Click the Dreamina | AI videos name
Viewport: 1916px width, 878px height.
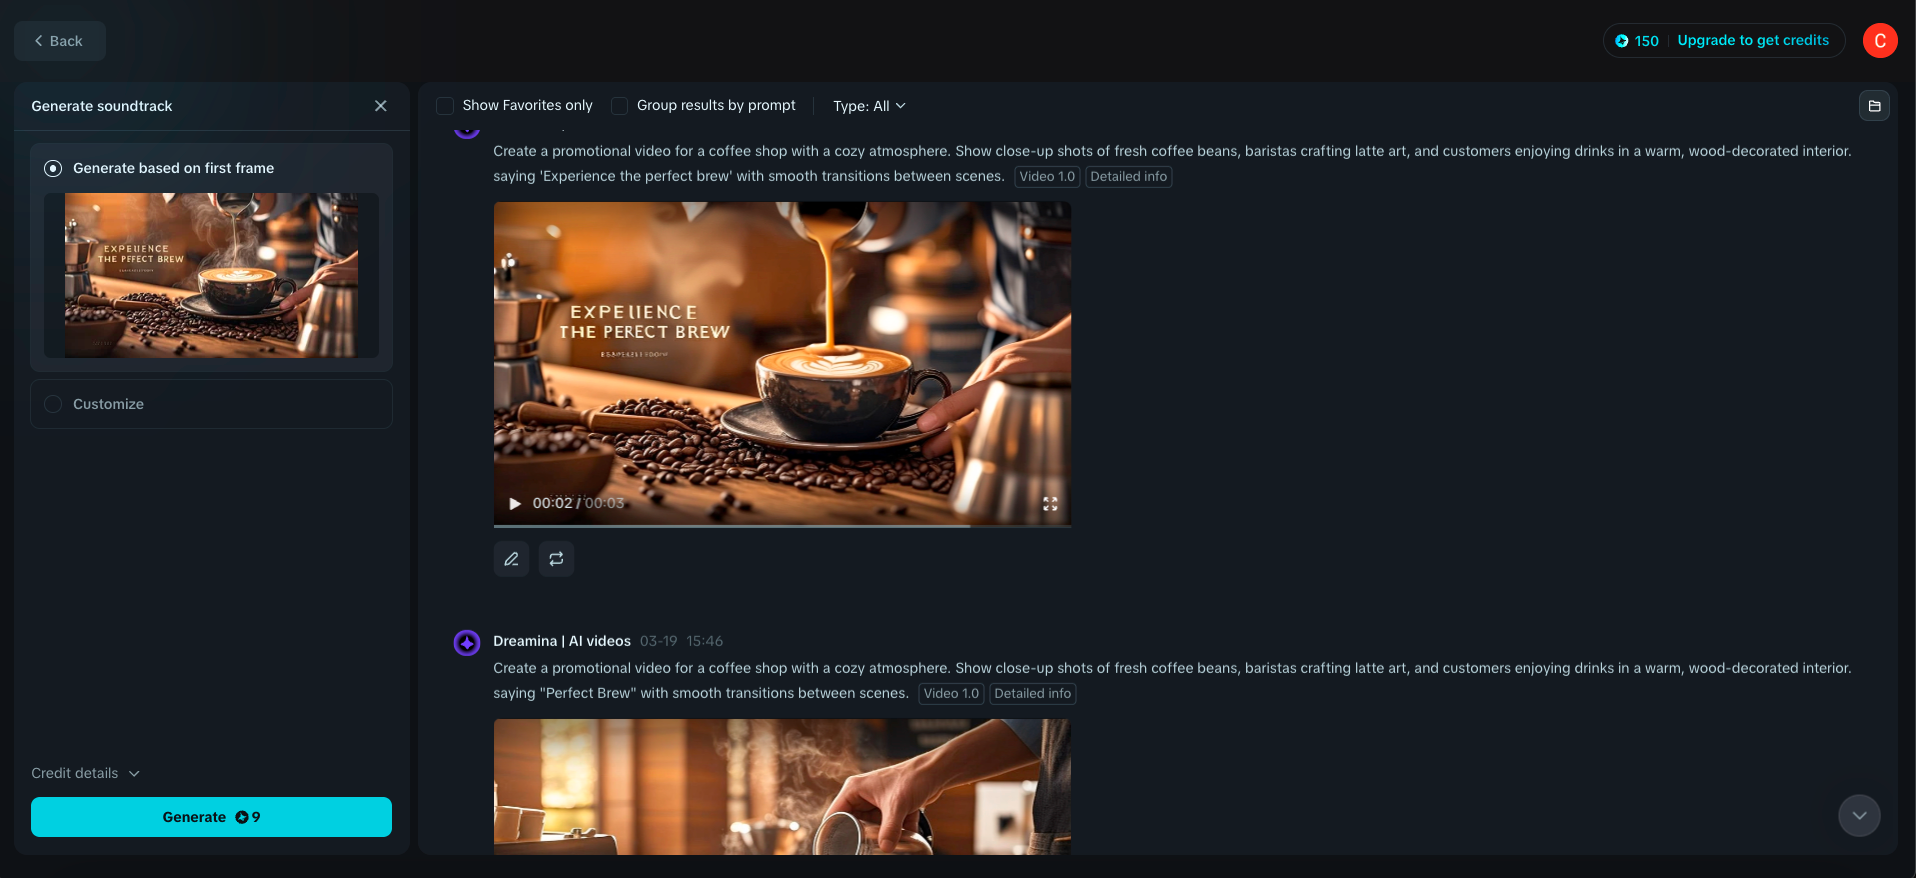(562, 641)
